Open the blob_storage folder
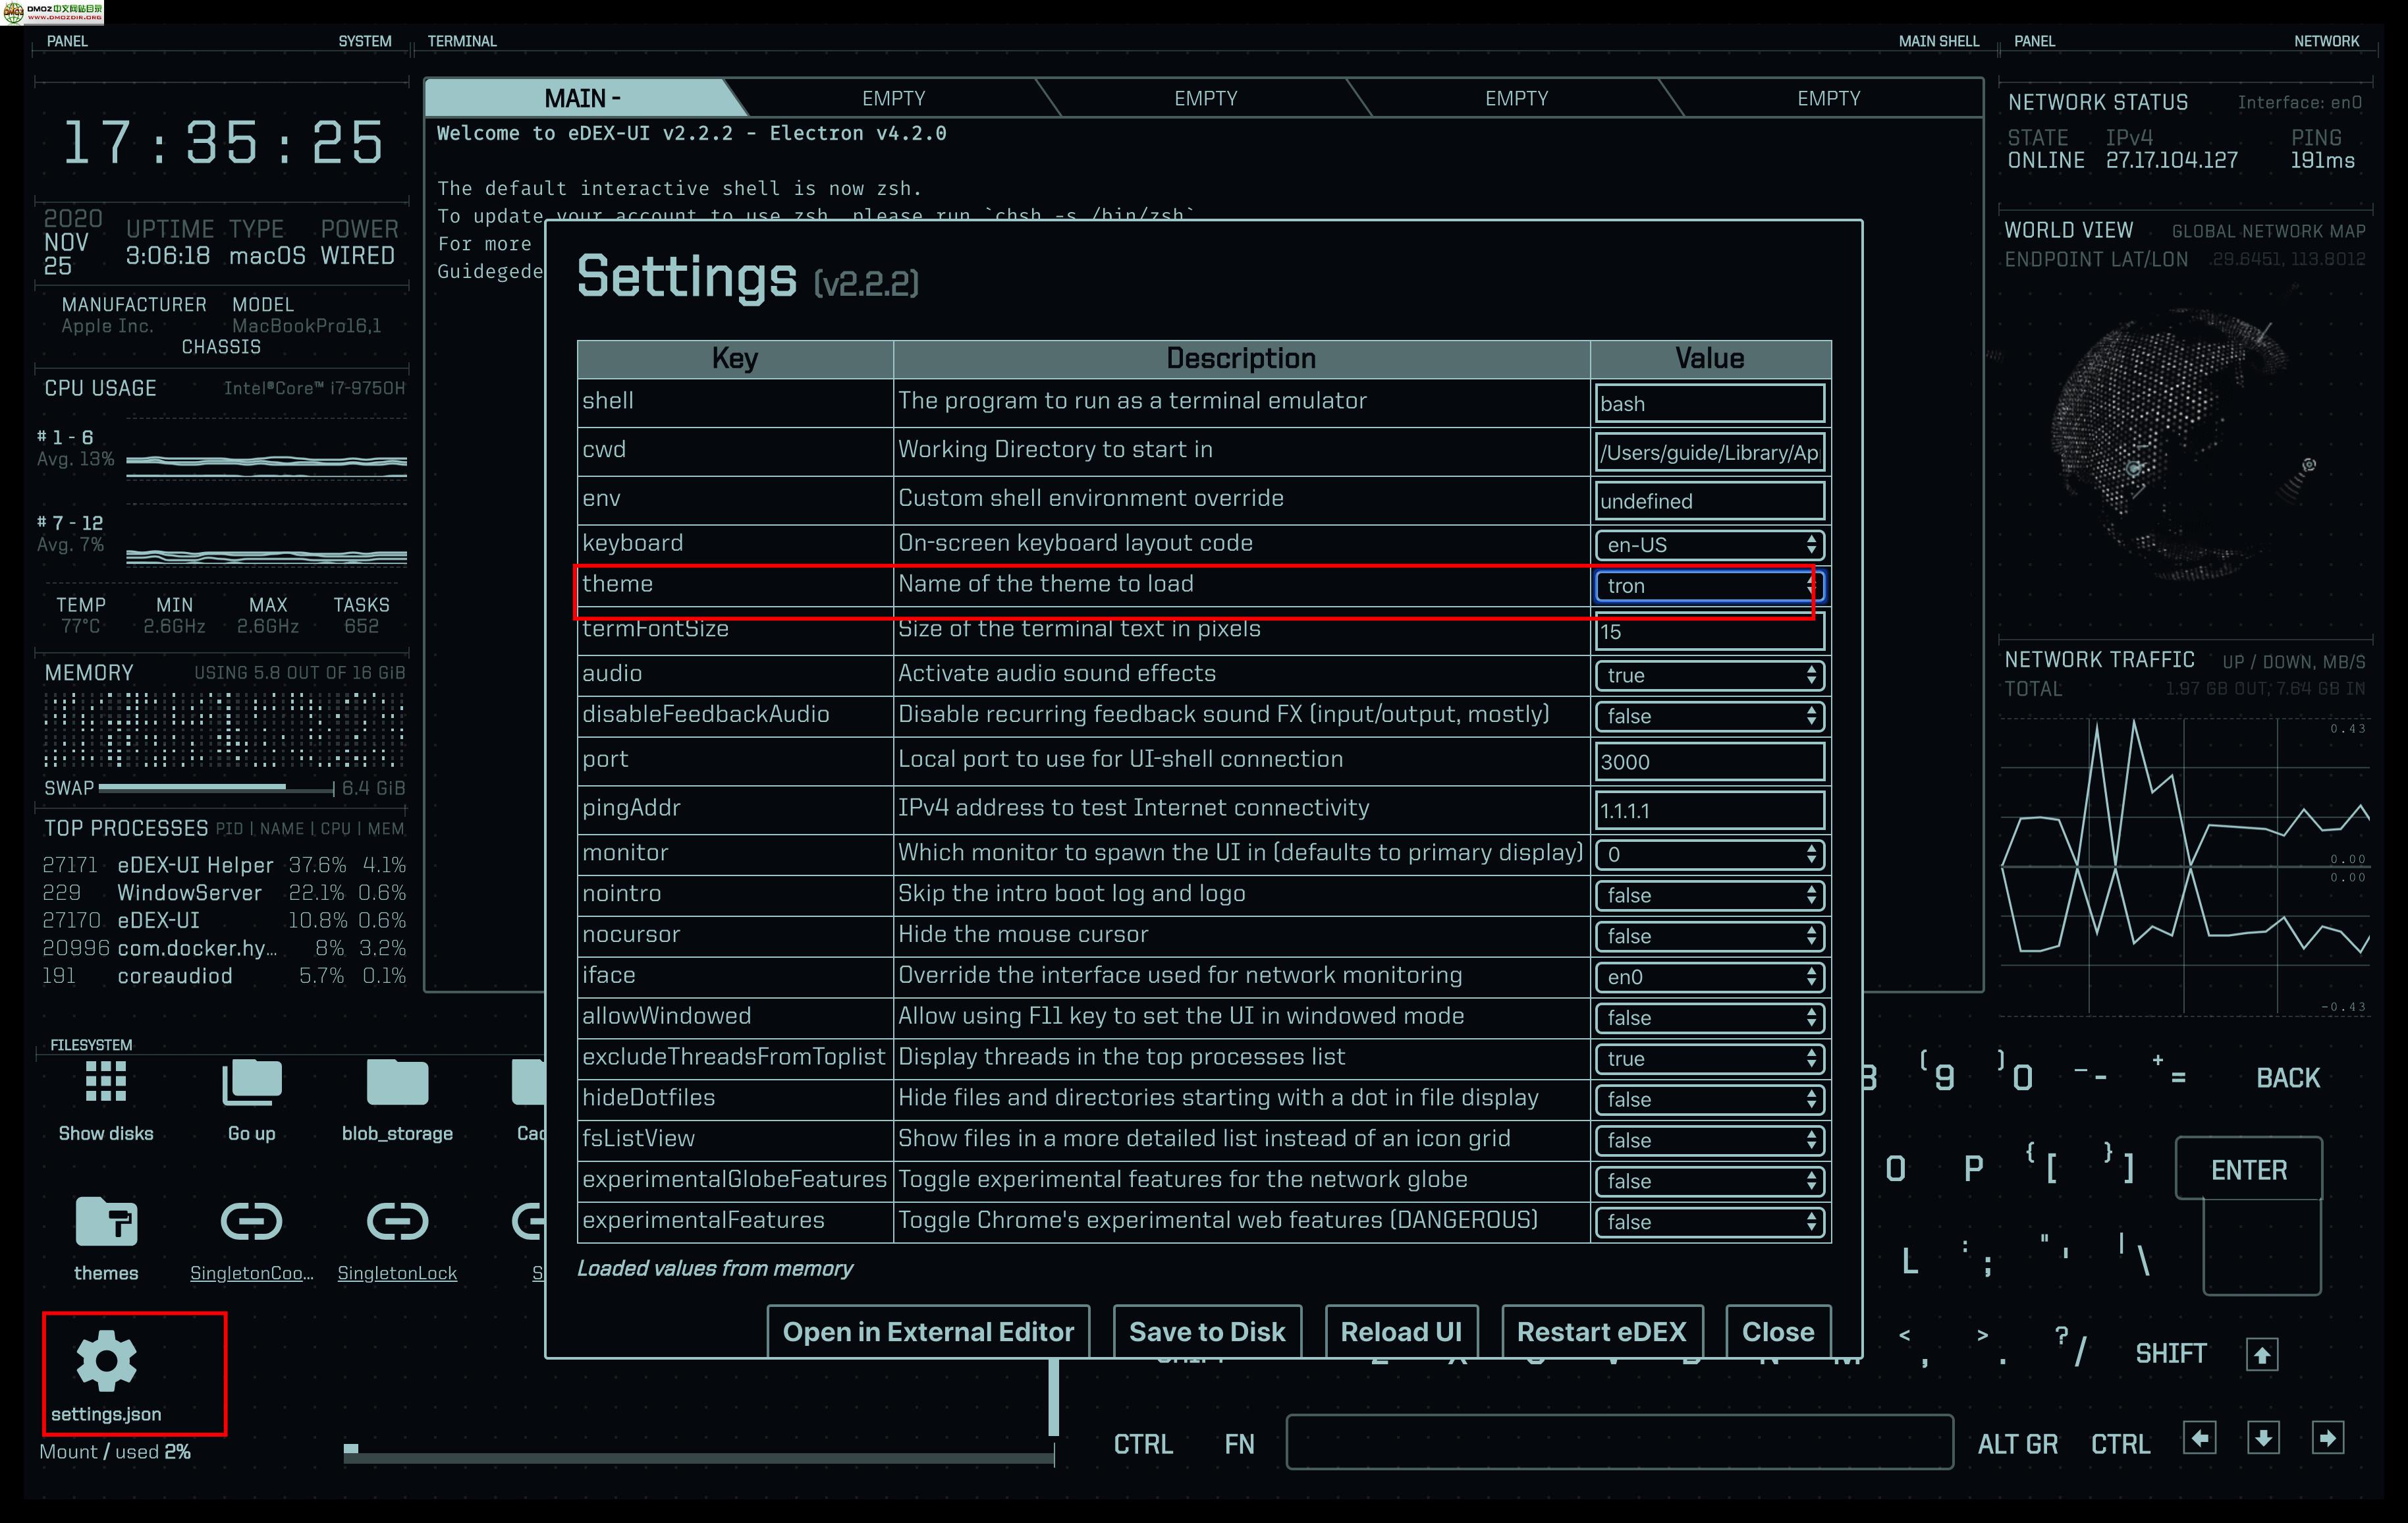2408x1523 pixels. point(397,1100)
